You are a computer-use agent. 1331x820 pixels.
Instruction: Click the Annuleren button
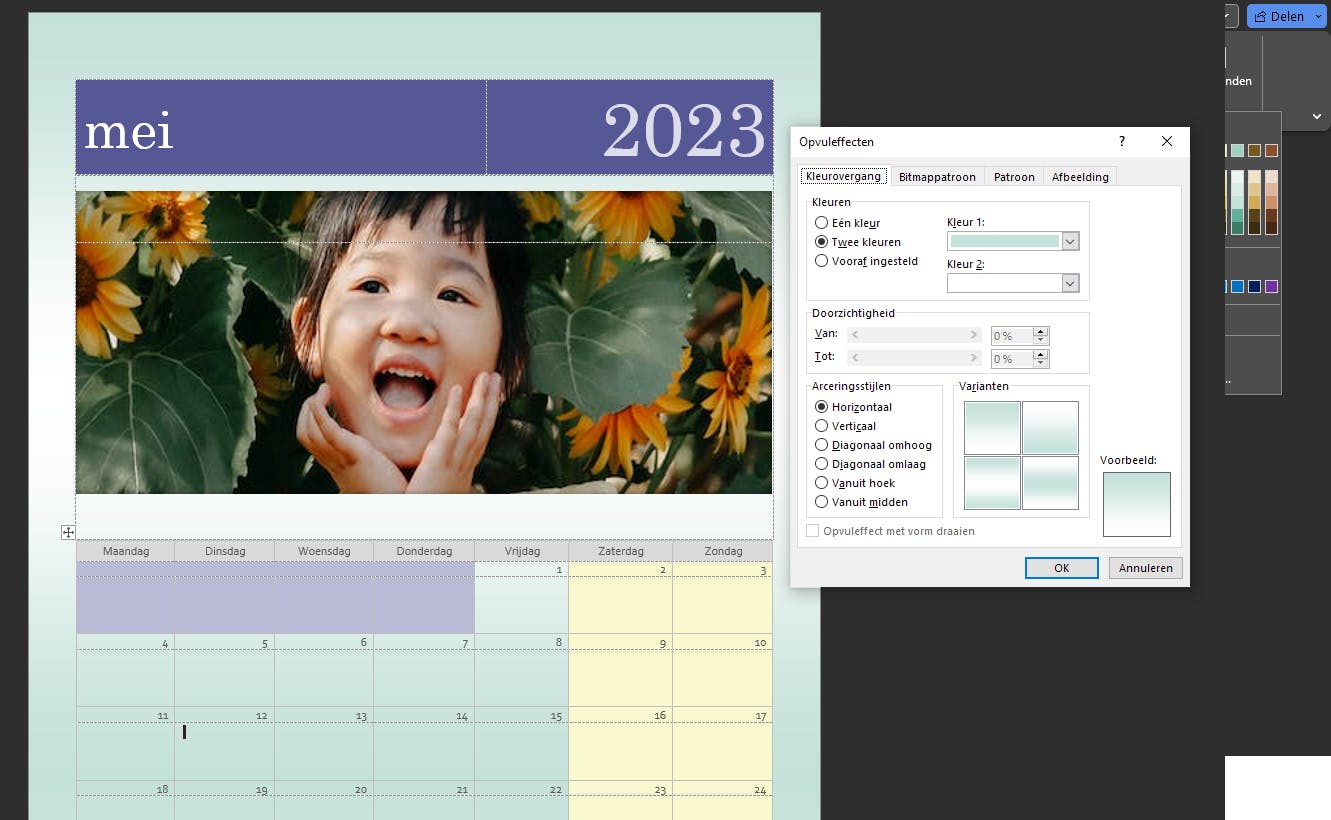(x=1146, y=568)
